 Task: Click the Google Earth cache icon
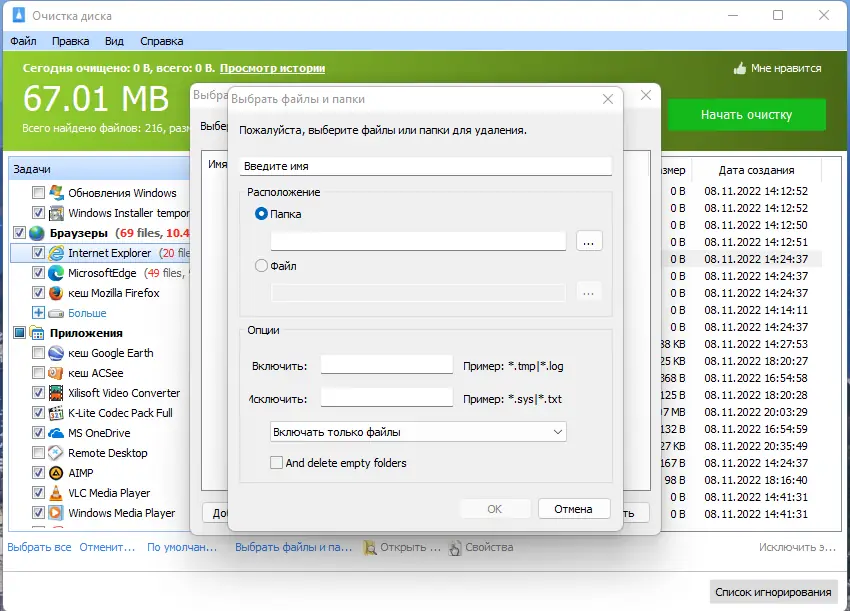coord(56,353)
